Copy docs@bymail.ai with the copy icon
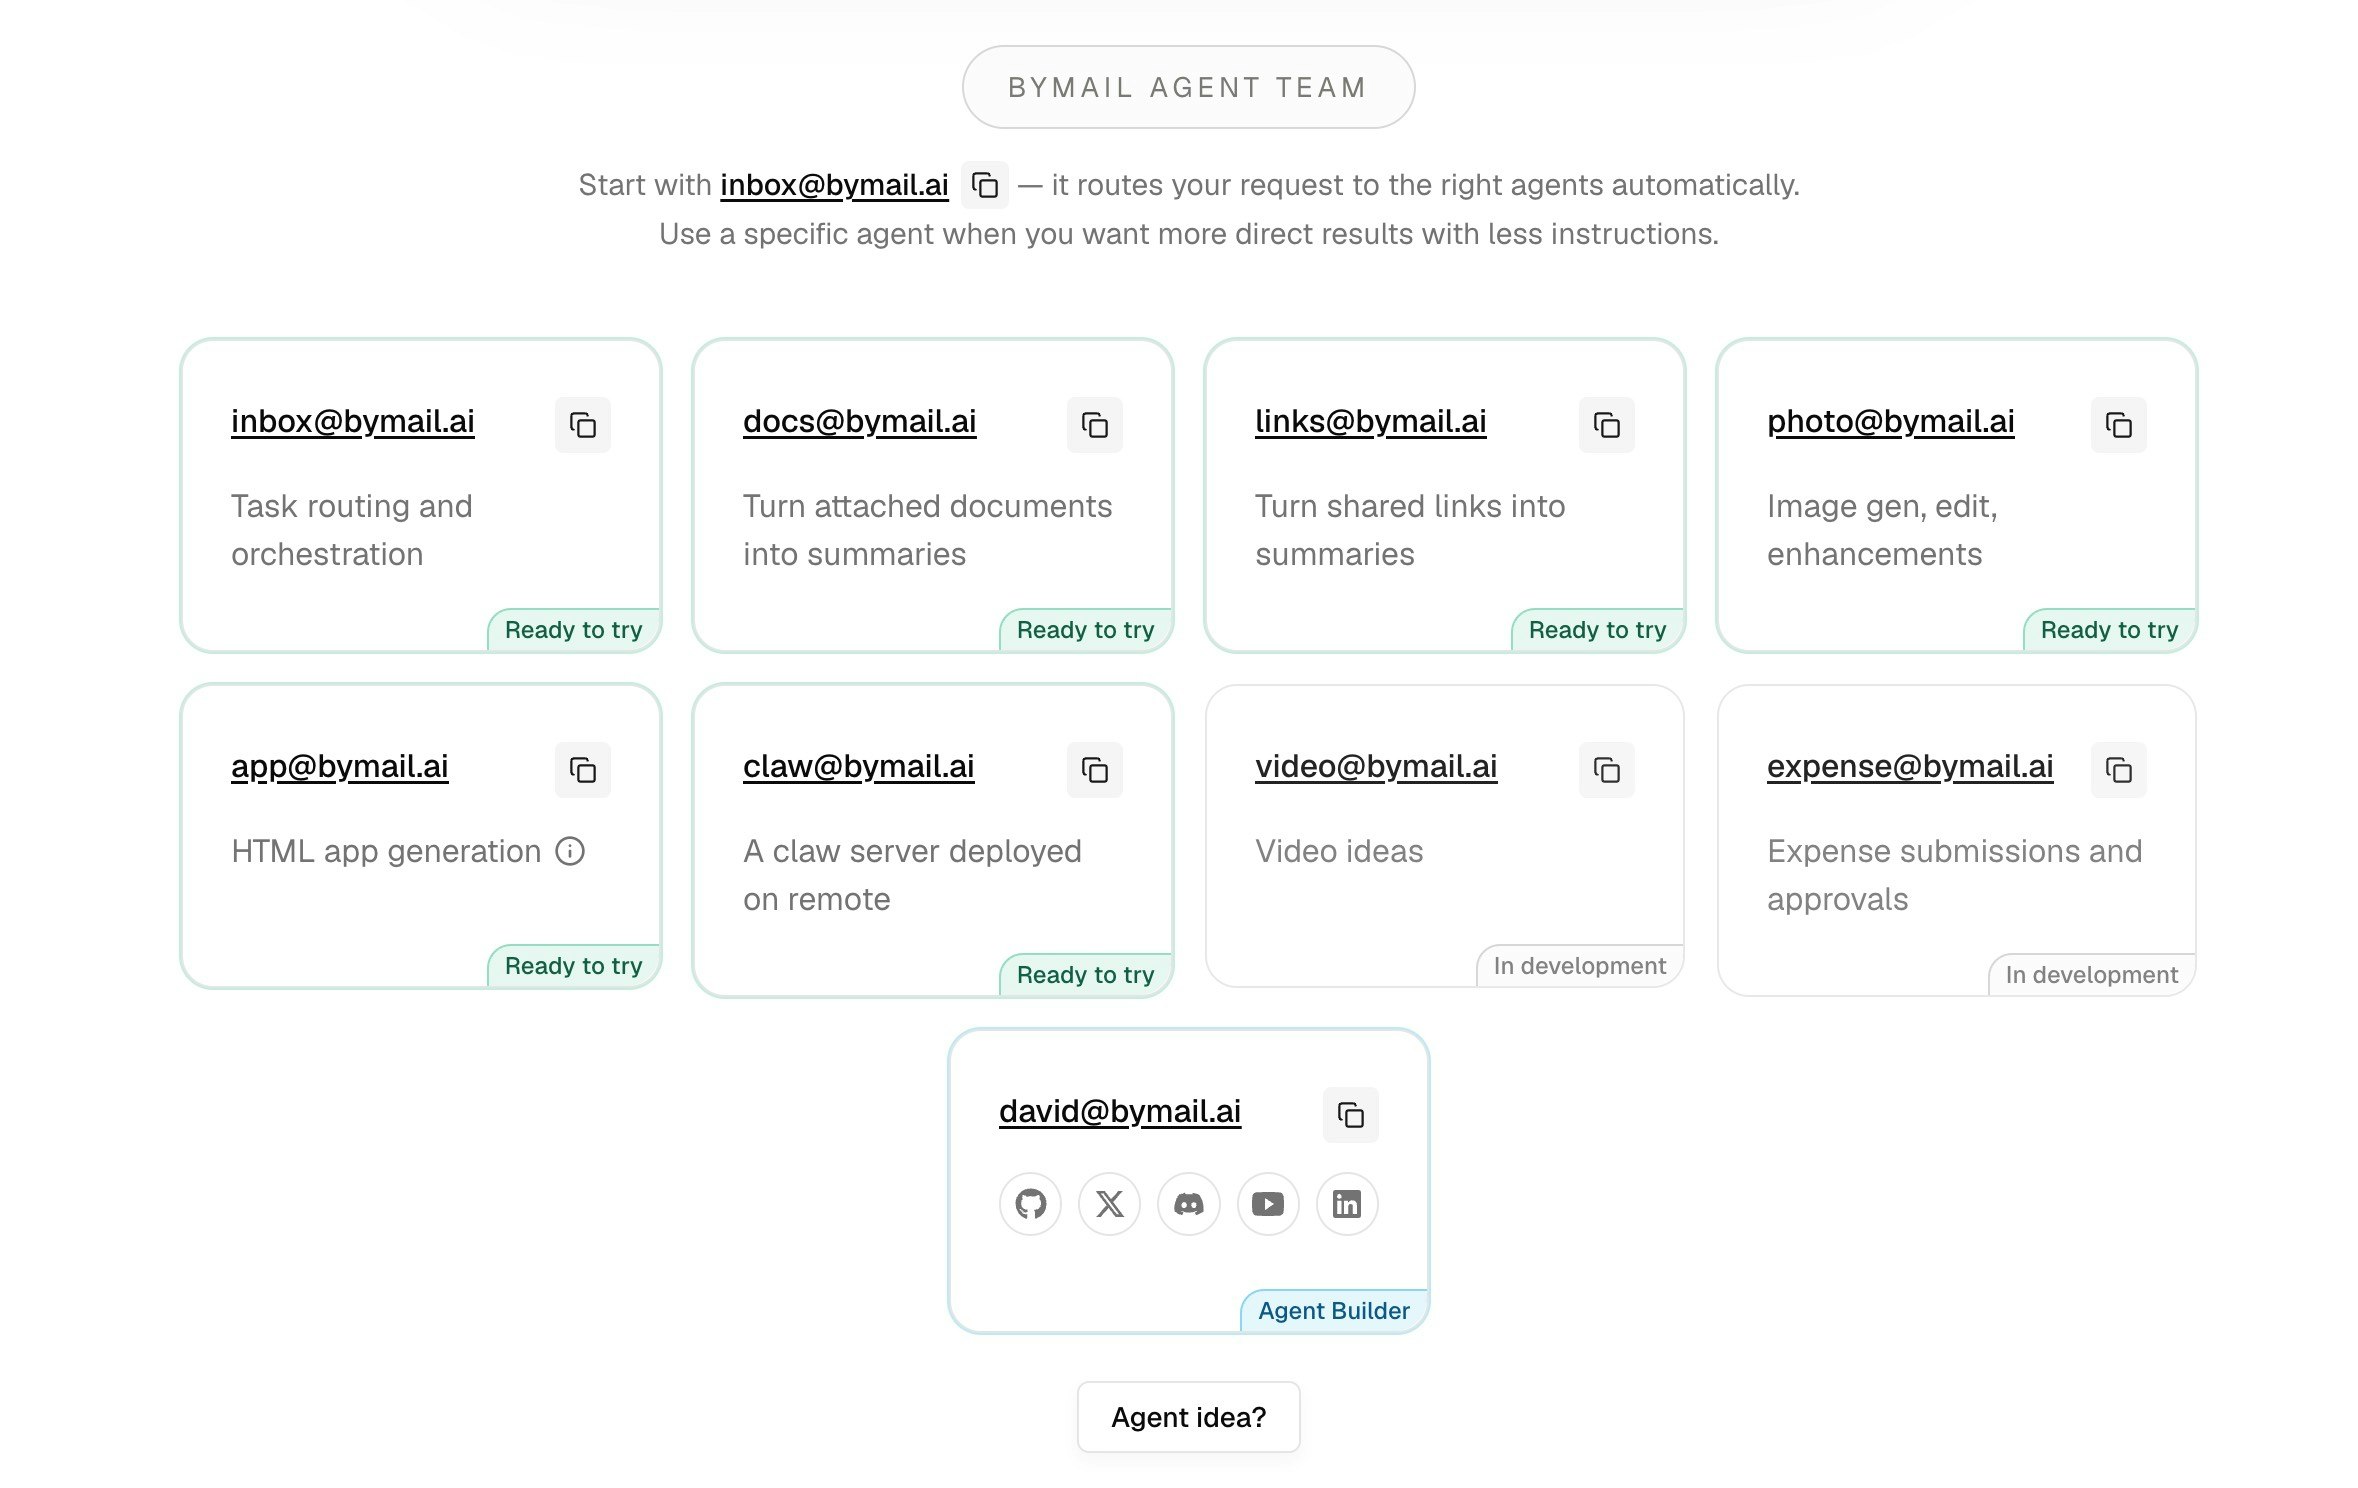This screenshot has height=1488, width=2358. 1095,424
